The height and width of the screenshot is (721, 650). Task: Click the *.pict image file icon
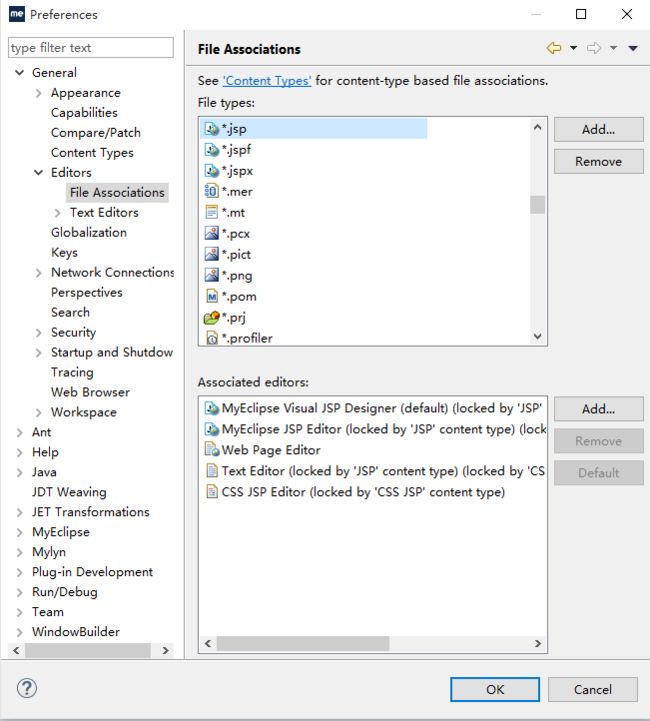[x=211, y=254]
